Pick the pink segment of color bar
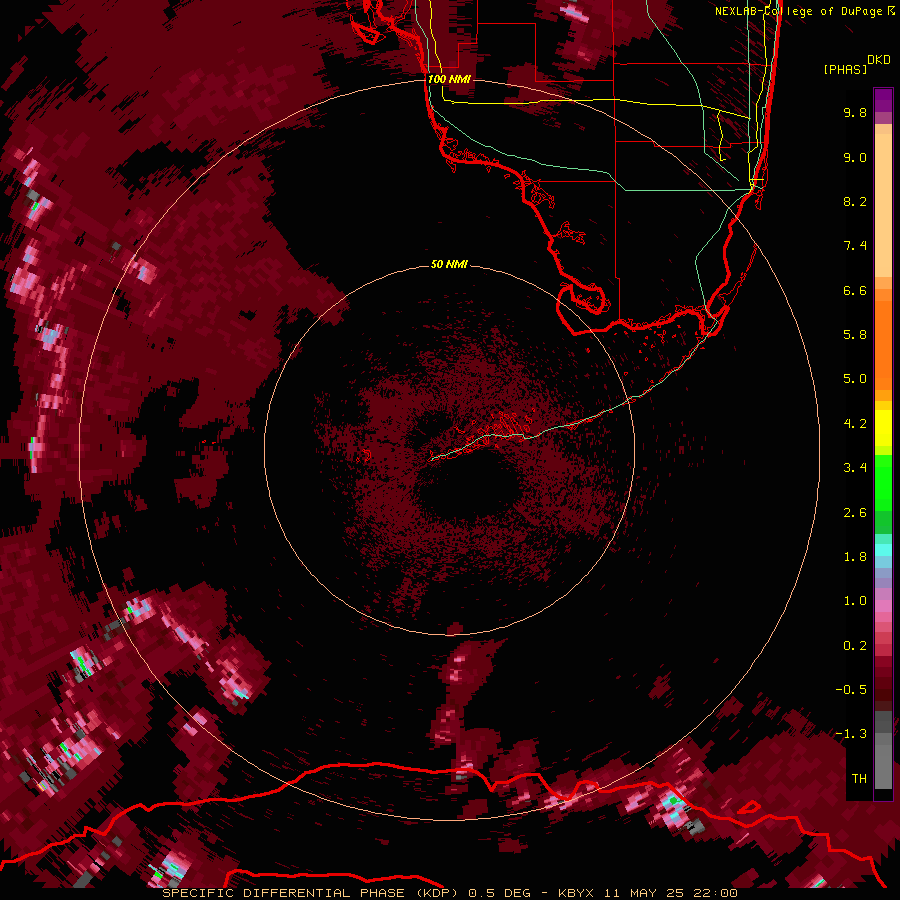 click(883, 606)
